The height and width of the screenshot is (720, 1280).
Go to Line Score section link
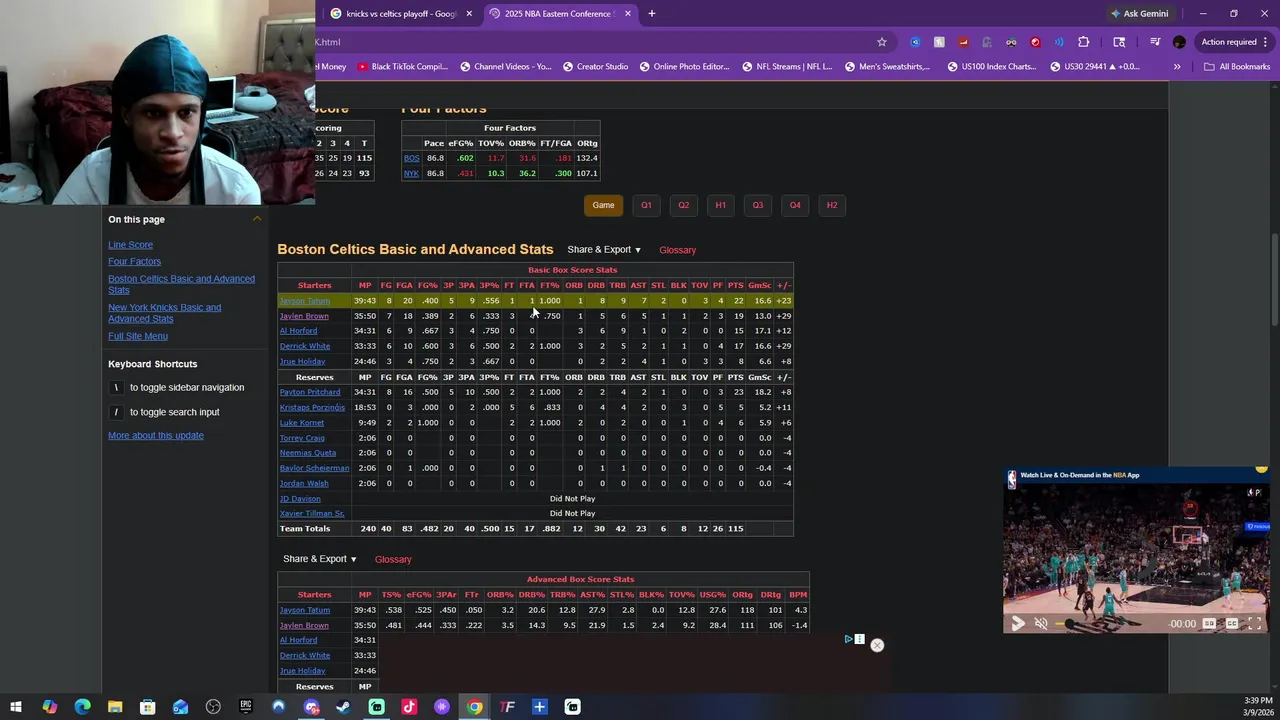(x=130, y=245)
